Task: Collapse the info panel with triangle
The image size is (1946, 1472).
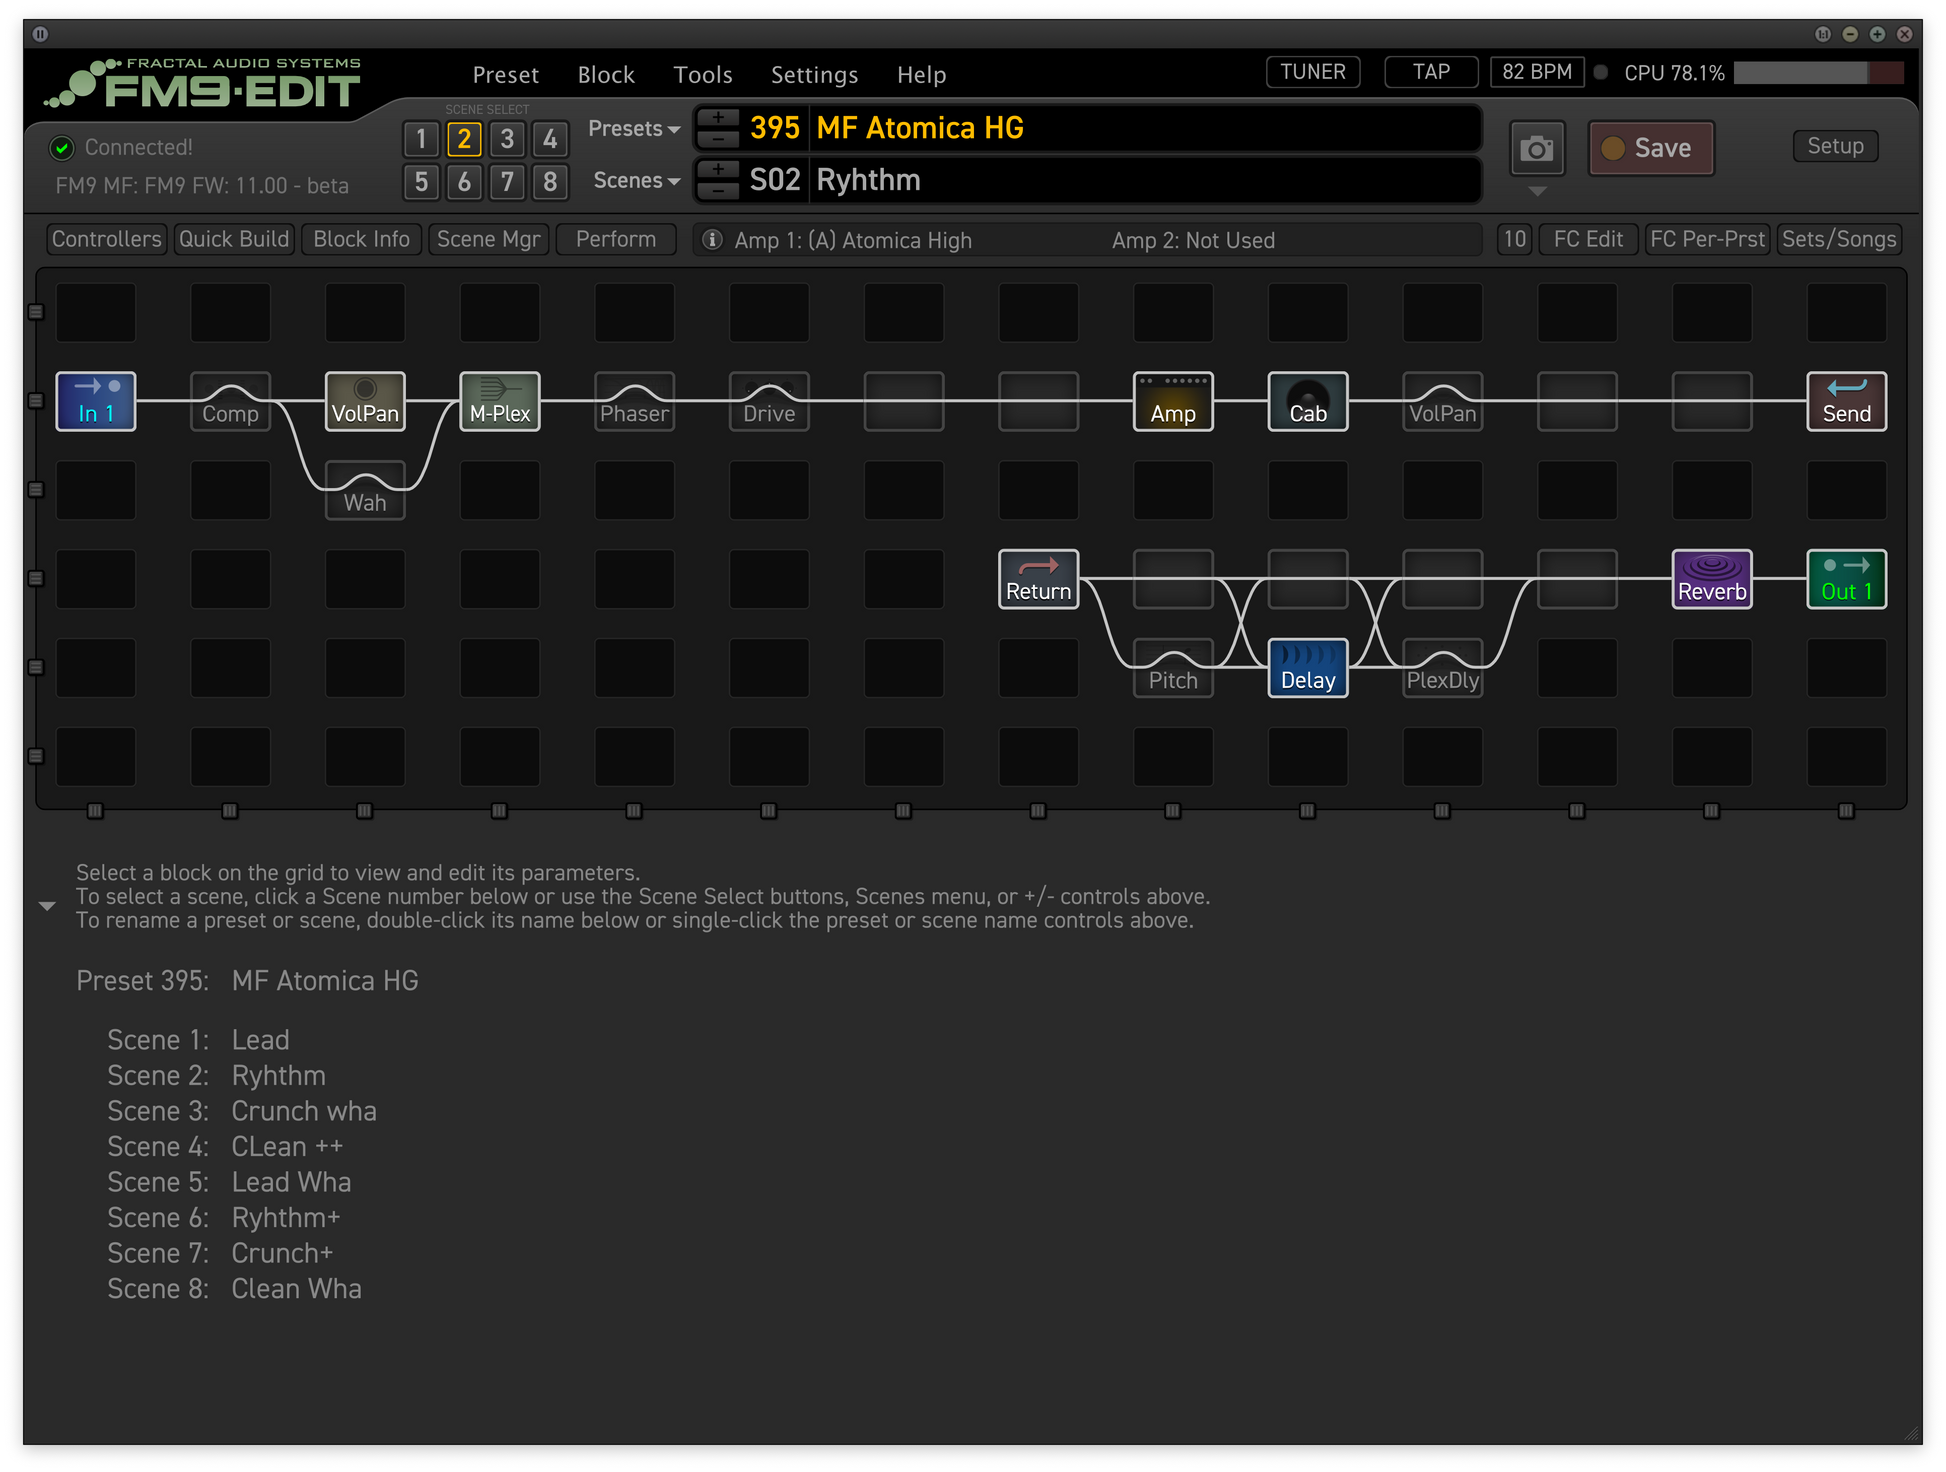Action: tap(47, 906)
